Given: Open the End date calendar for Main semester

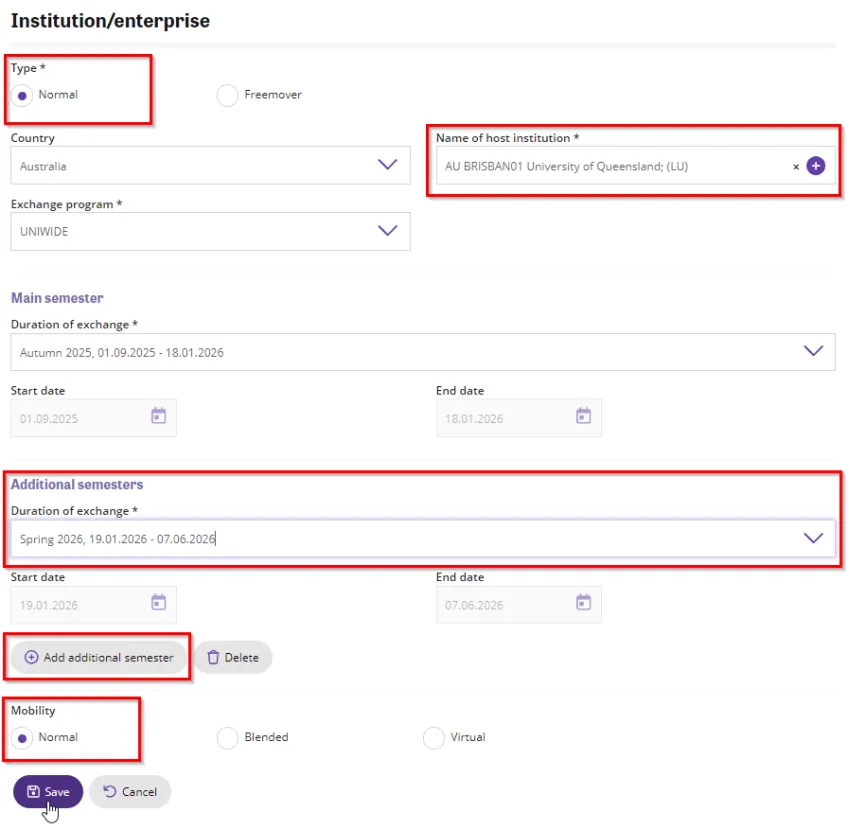Looking at the screenshot, I should coord(583,417).
